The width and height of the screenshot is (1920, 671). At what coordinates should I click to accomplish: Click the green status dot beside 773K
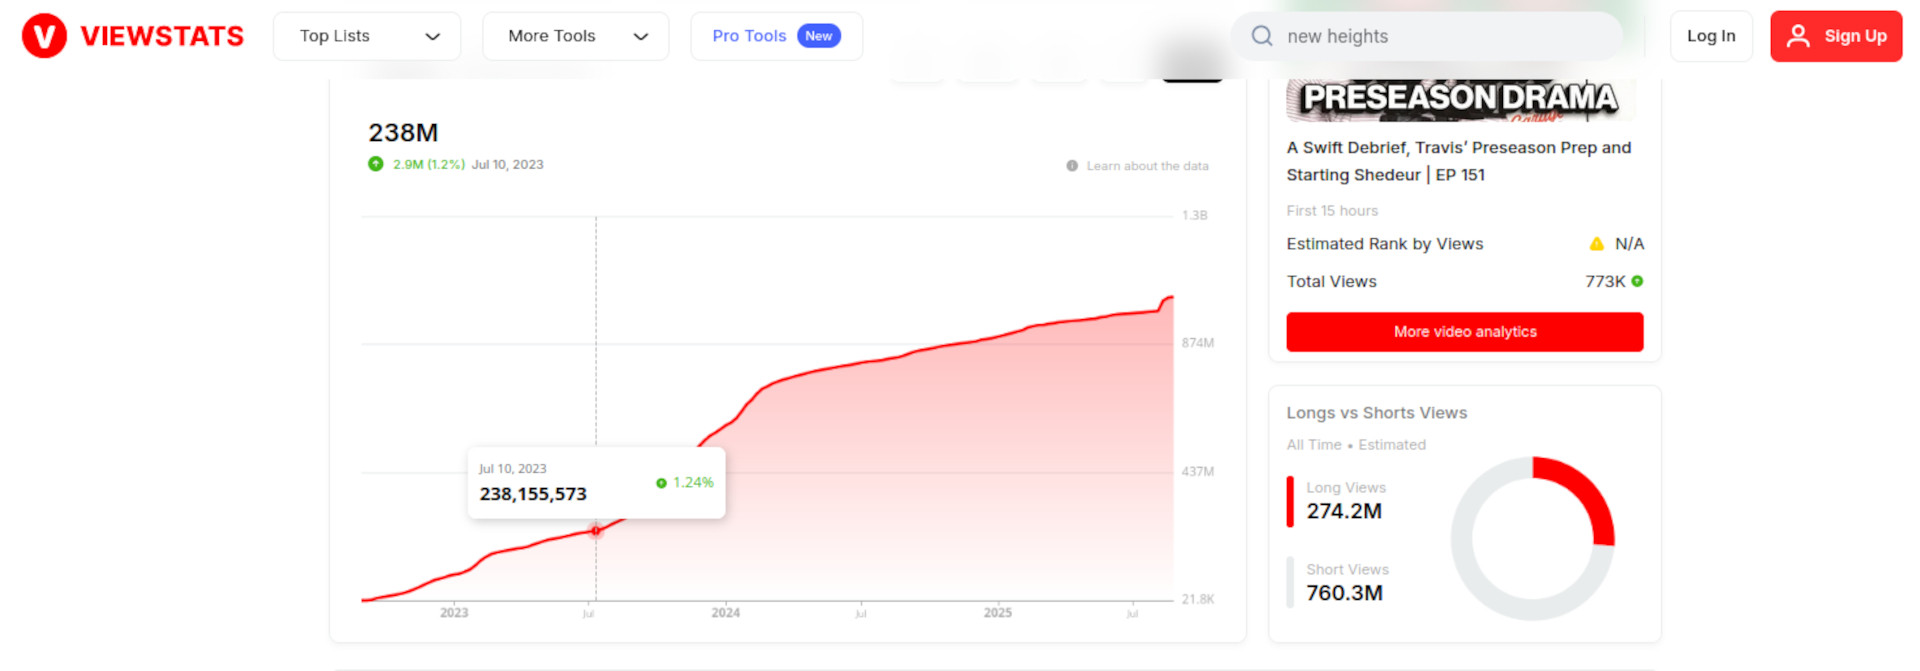click(x=1637, y=282)
